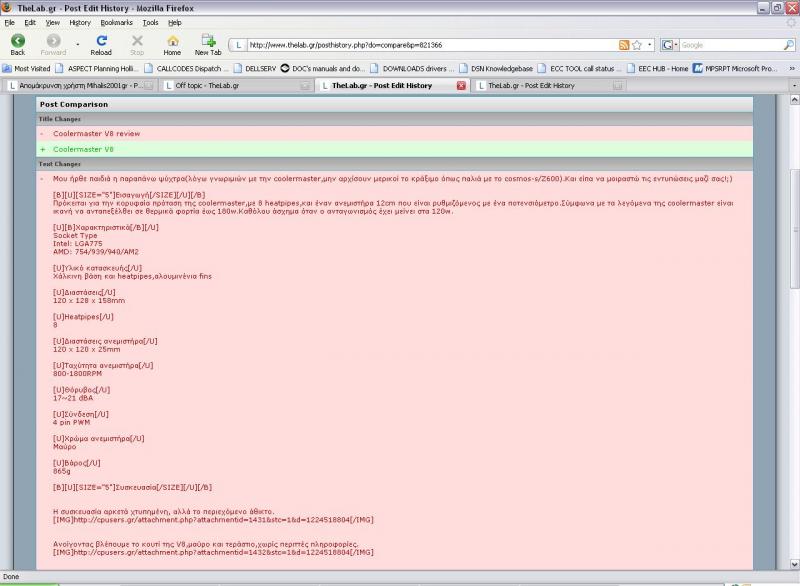This screenshot has width=800, height=586.
Task: Open the search engine selector dropdown
Action: tap(669, 45)
